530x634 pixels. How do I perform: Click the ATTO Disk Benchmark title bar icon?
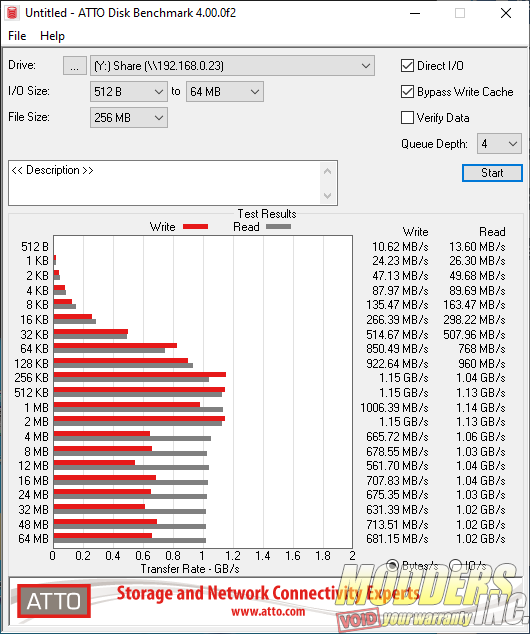(x=13, y=13)
